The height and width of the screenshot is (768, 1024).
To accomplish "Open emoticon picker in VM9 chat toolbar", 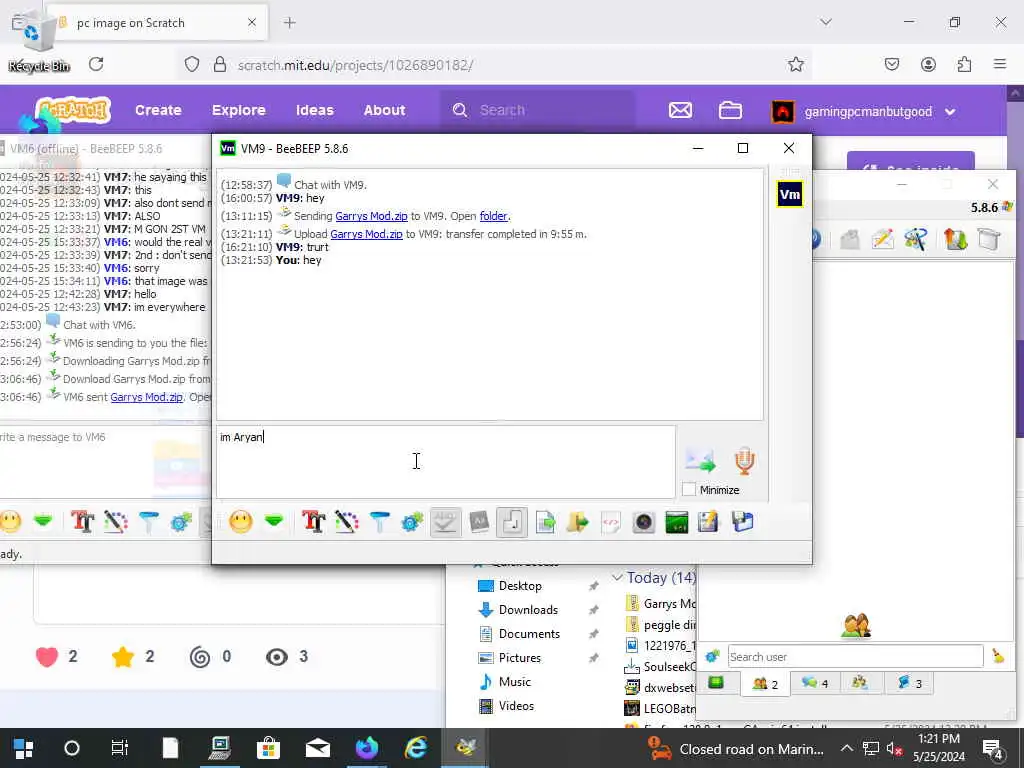I will pyautogui.click(x=241, y=522).
